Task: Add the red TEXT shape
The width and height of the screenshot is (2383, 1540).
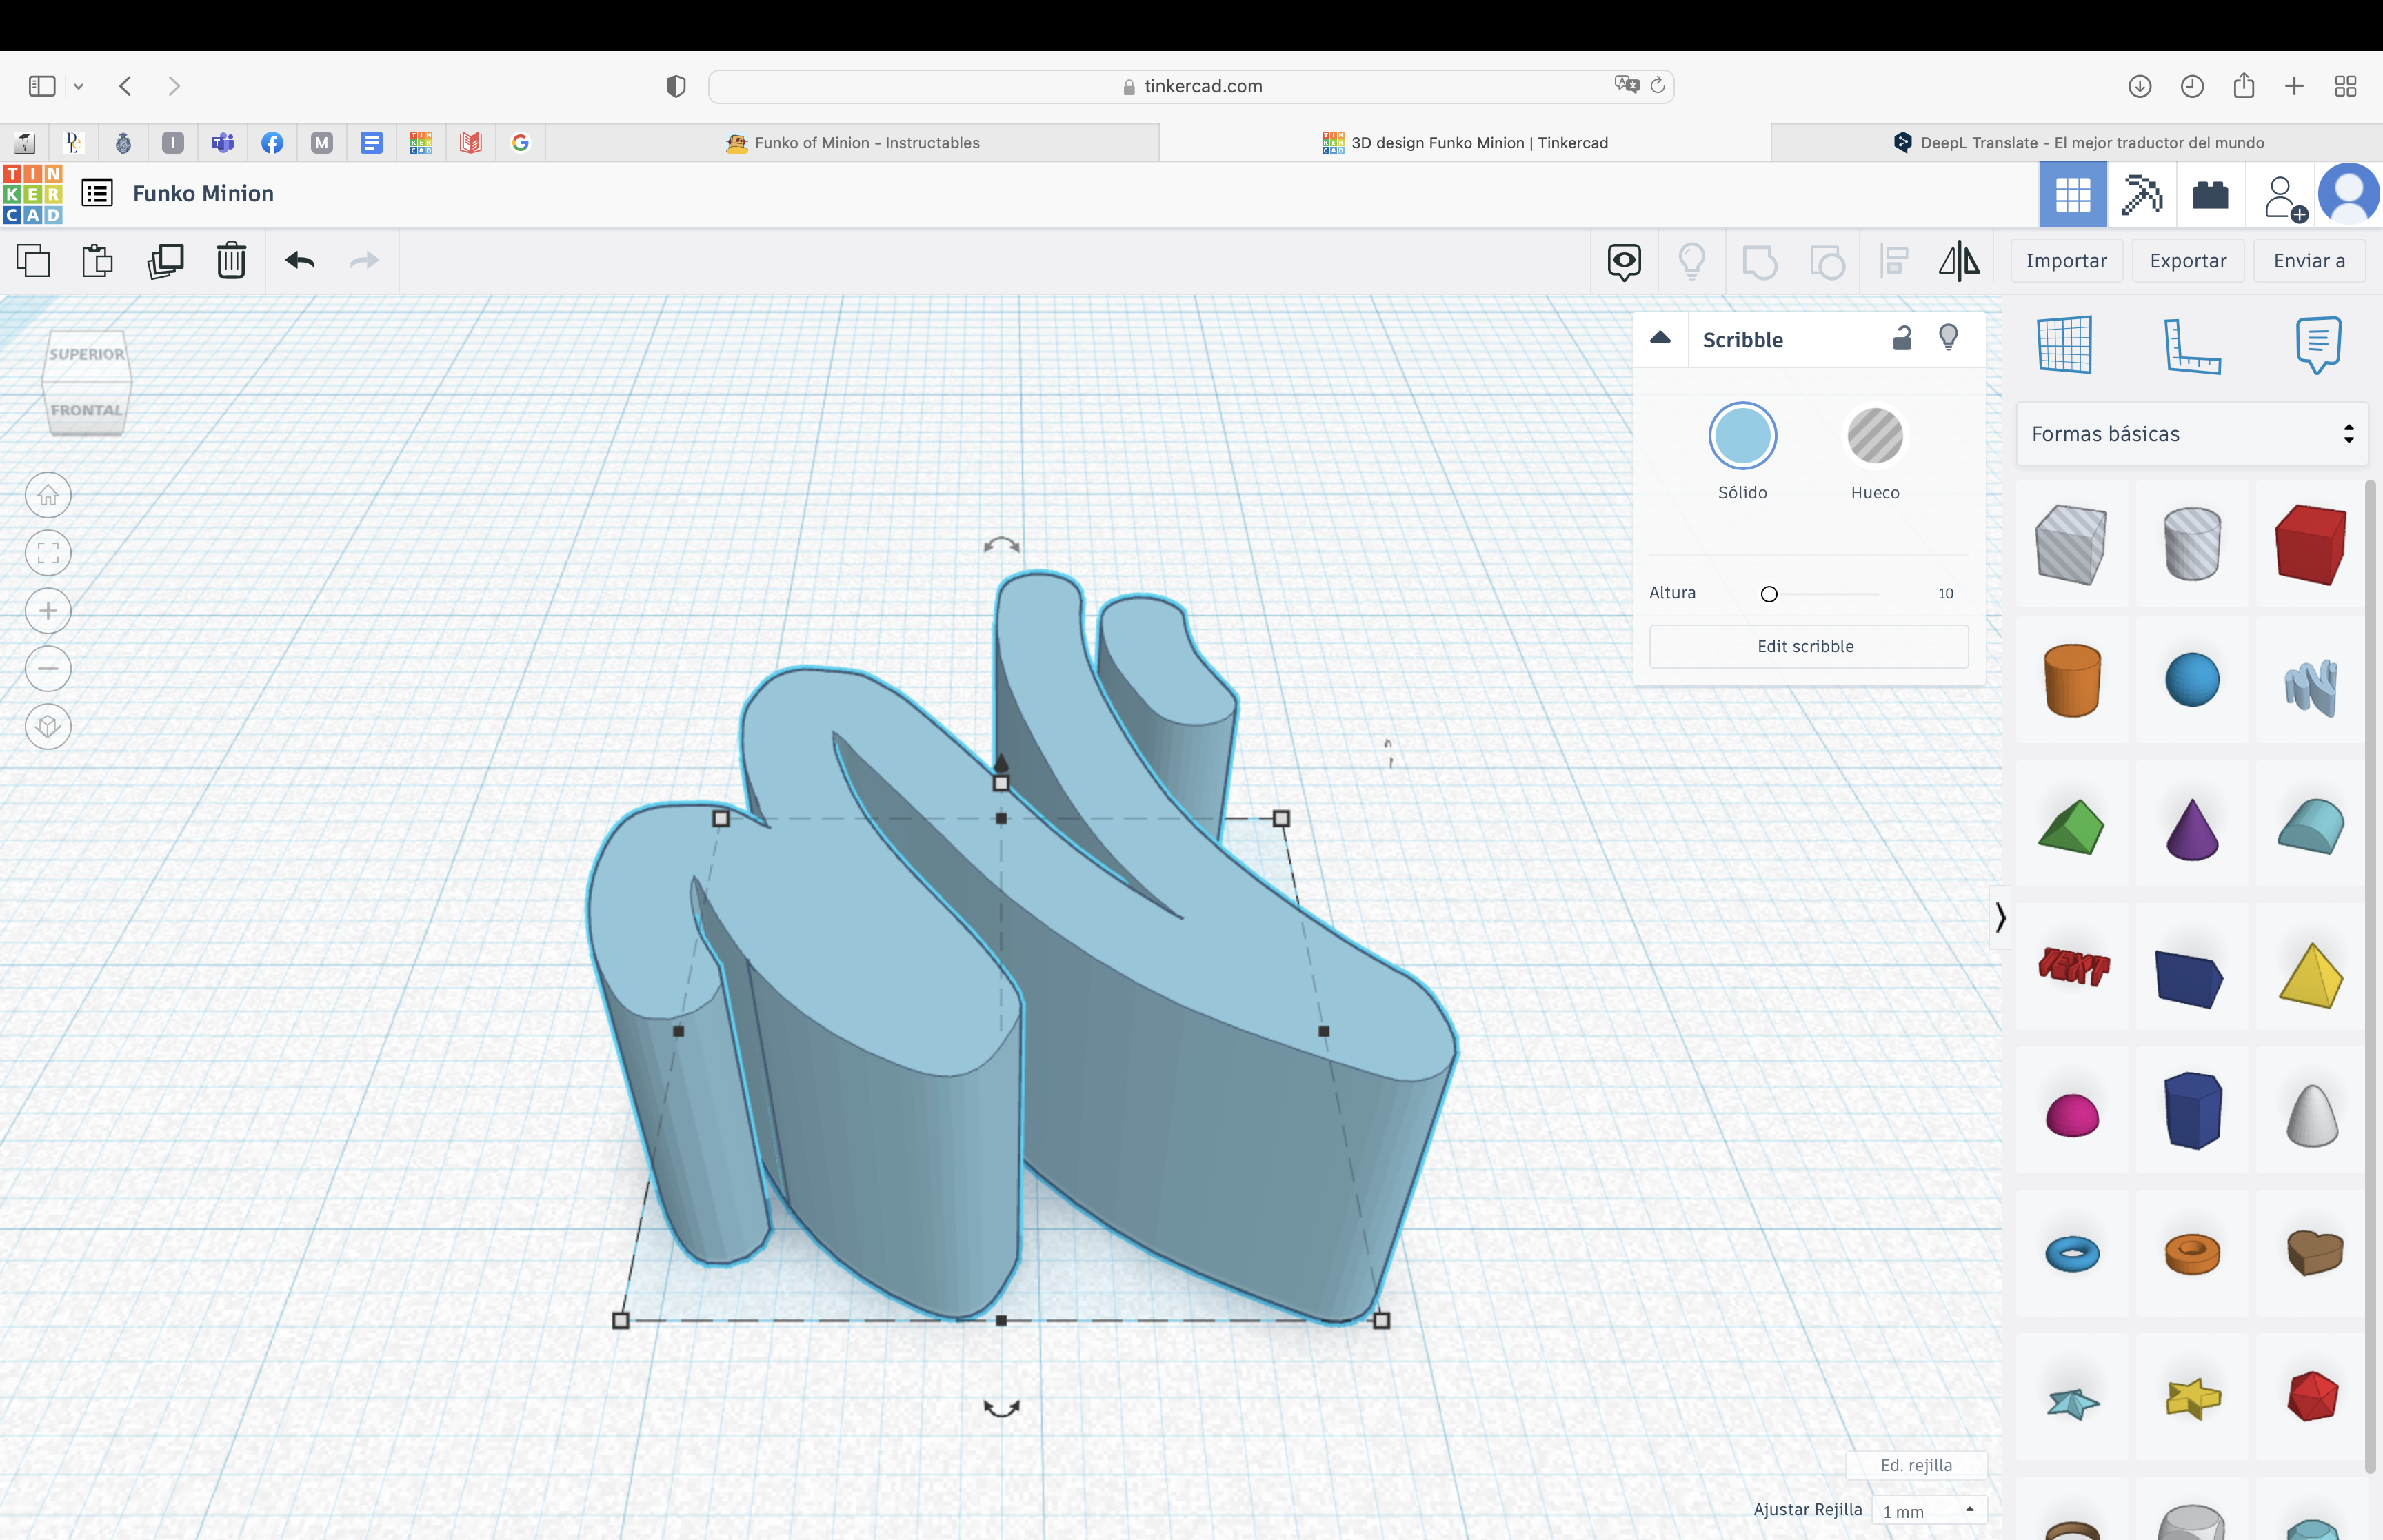Action: point(2073,966)
